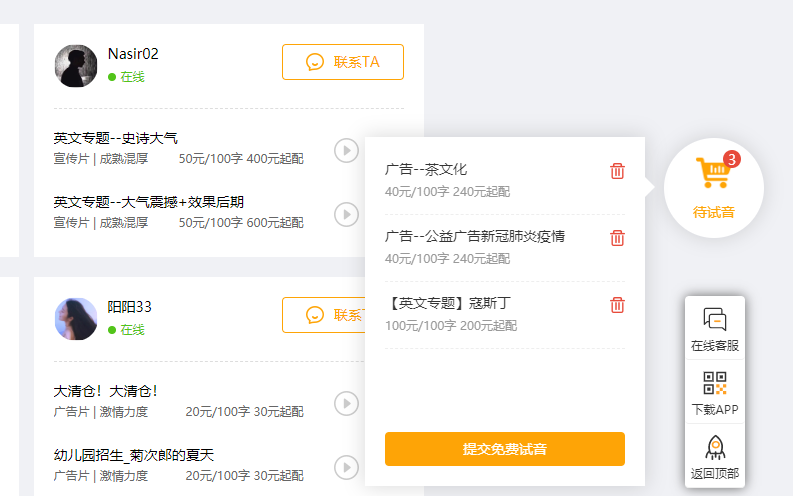
Task: Submit the free audition with 提交免费试音
Action: 504,449
